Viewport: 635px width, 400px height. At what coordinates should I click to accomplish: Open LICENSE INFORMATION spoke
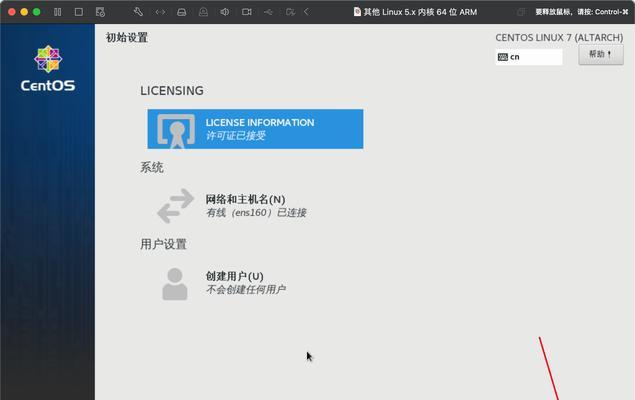pos(255,129)
